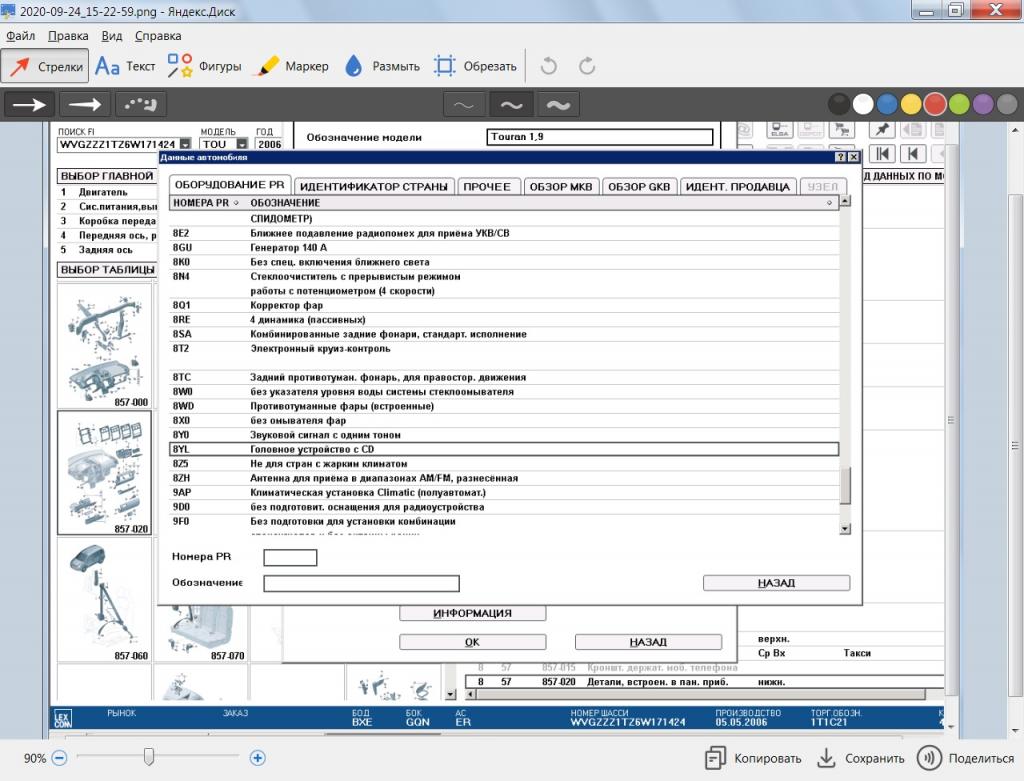The width and height of the screenshot is (1024, 781).
Task: Click the Обозначение input field
Action: pyautogui.click(x=361, y=583)
